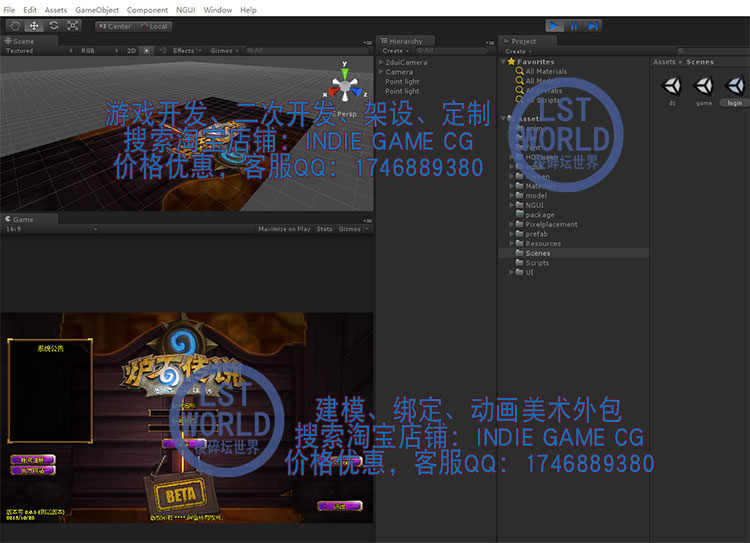Open Game panel options menu icon
750x543 pixels.
click(367, 221)
